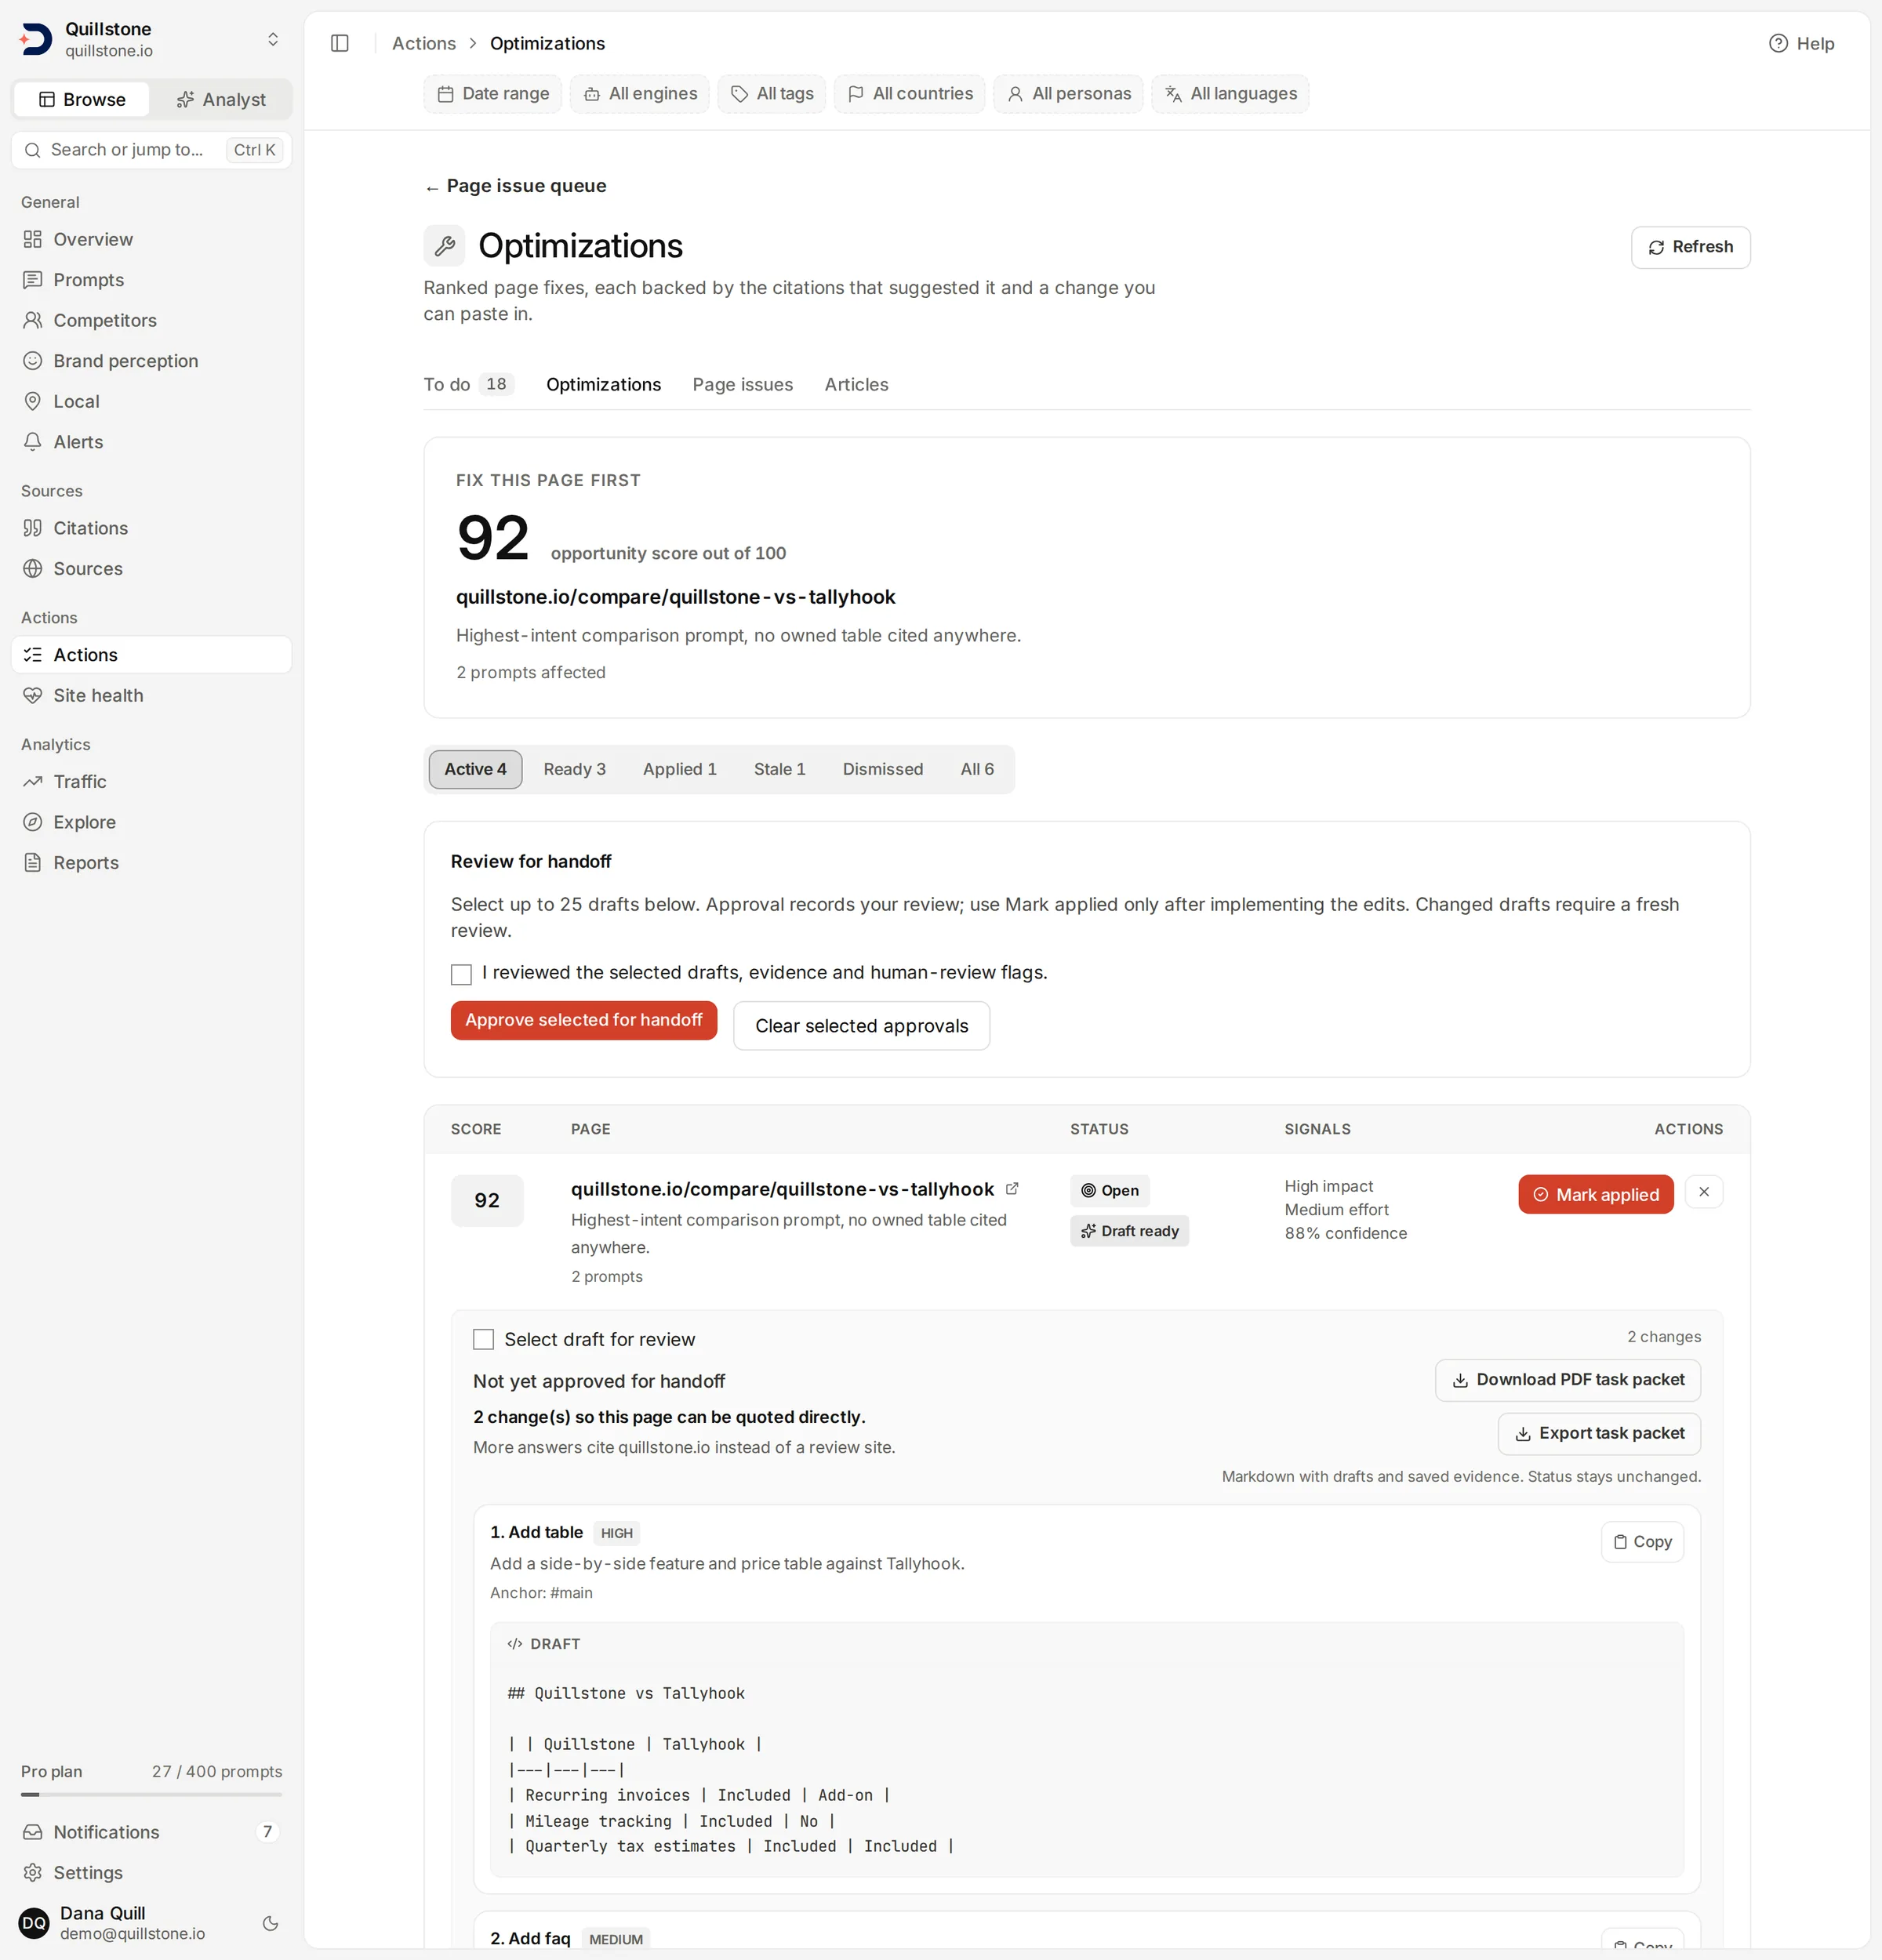Click the Overview sidebar icon
Screen dimensions: 1882x1960
click(x=33, y=239)
